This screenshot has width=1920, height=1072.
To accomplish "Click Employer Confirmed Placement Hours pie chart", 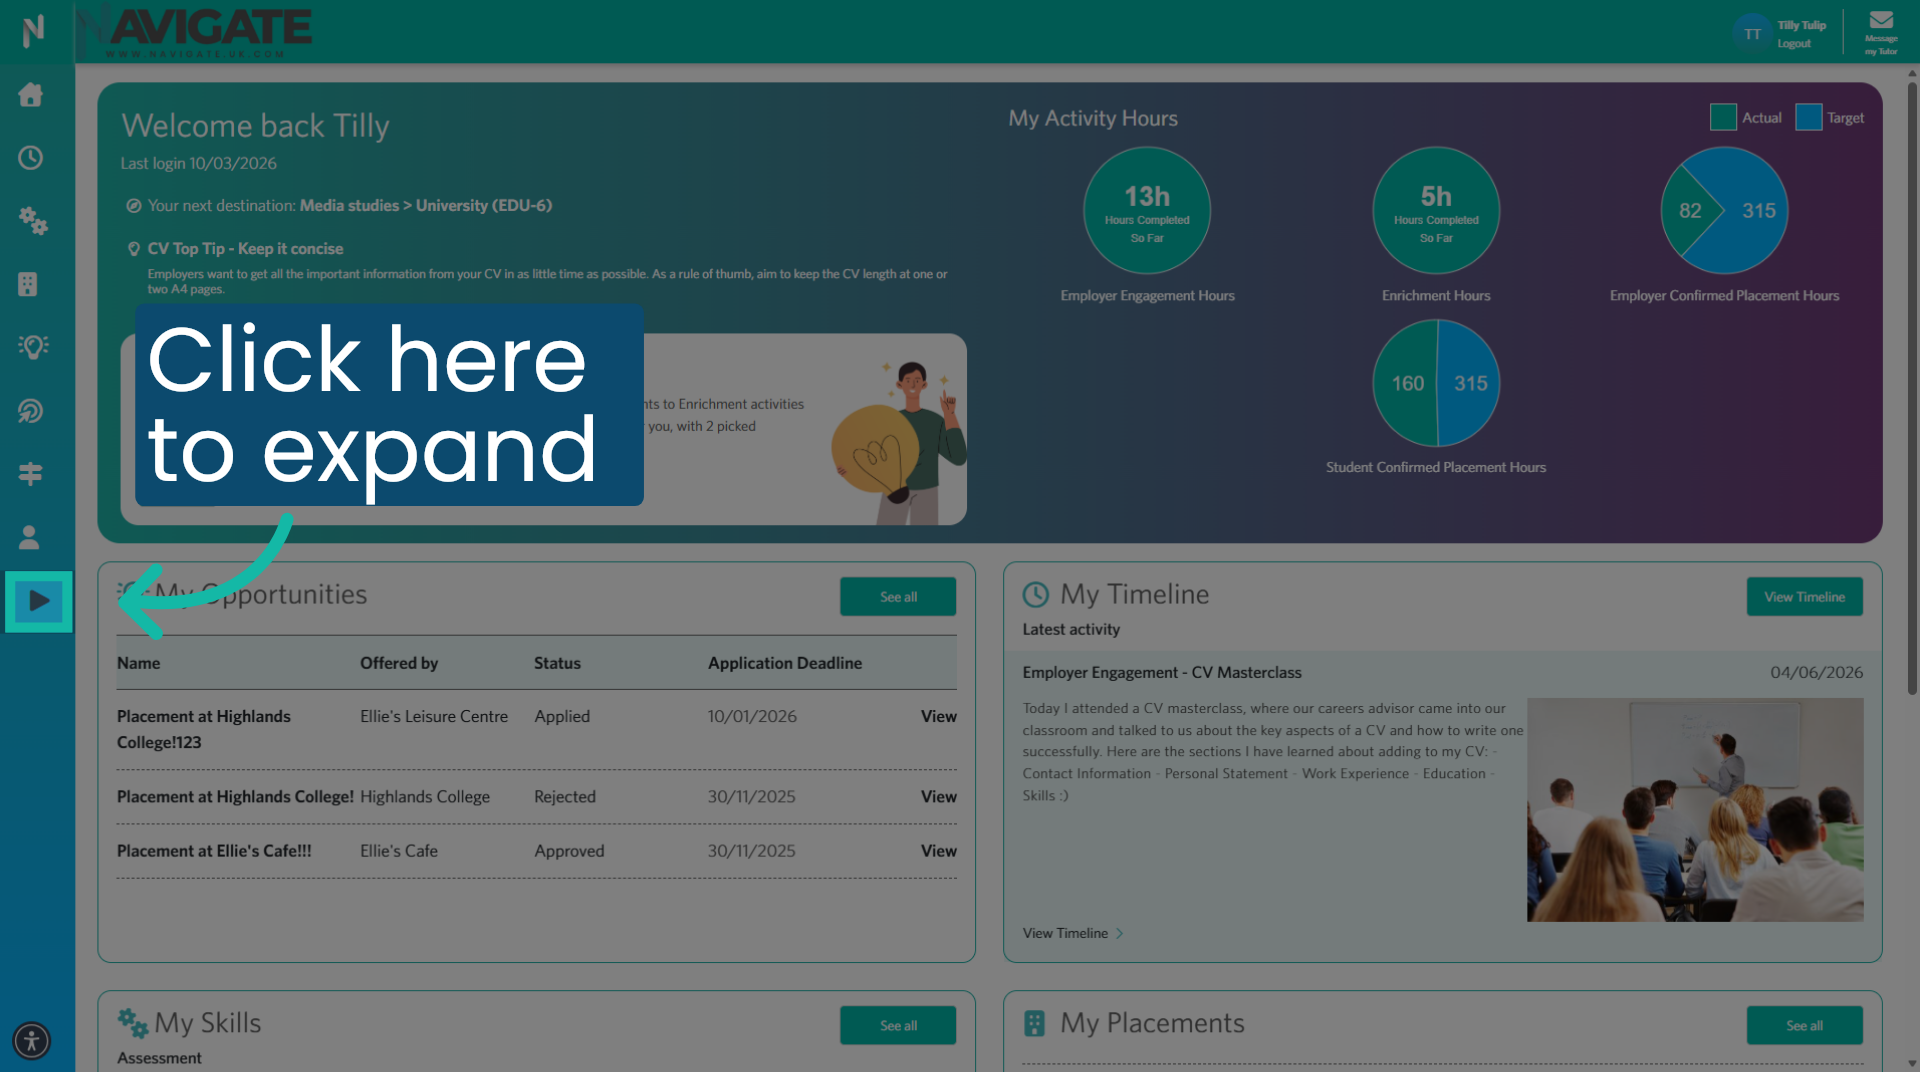I will click(1724, 210).
